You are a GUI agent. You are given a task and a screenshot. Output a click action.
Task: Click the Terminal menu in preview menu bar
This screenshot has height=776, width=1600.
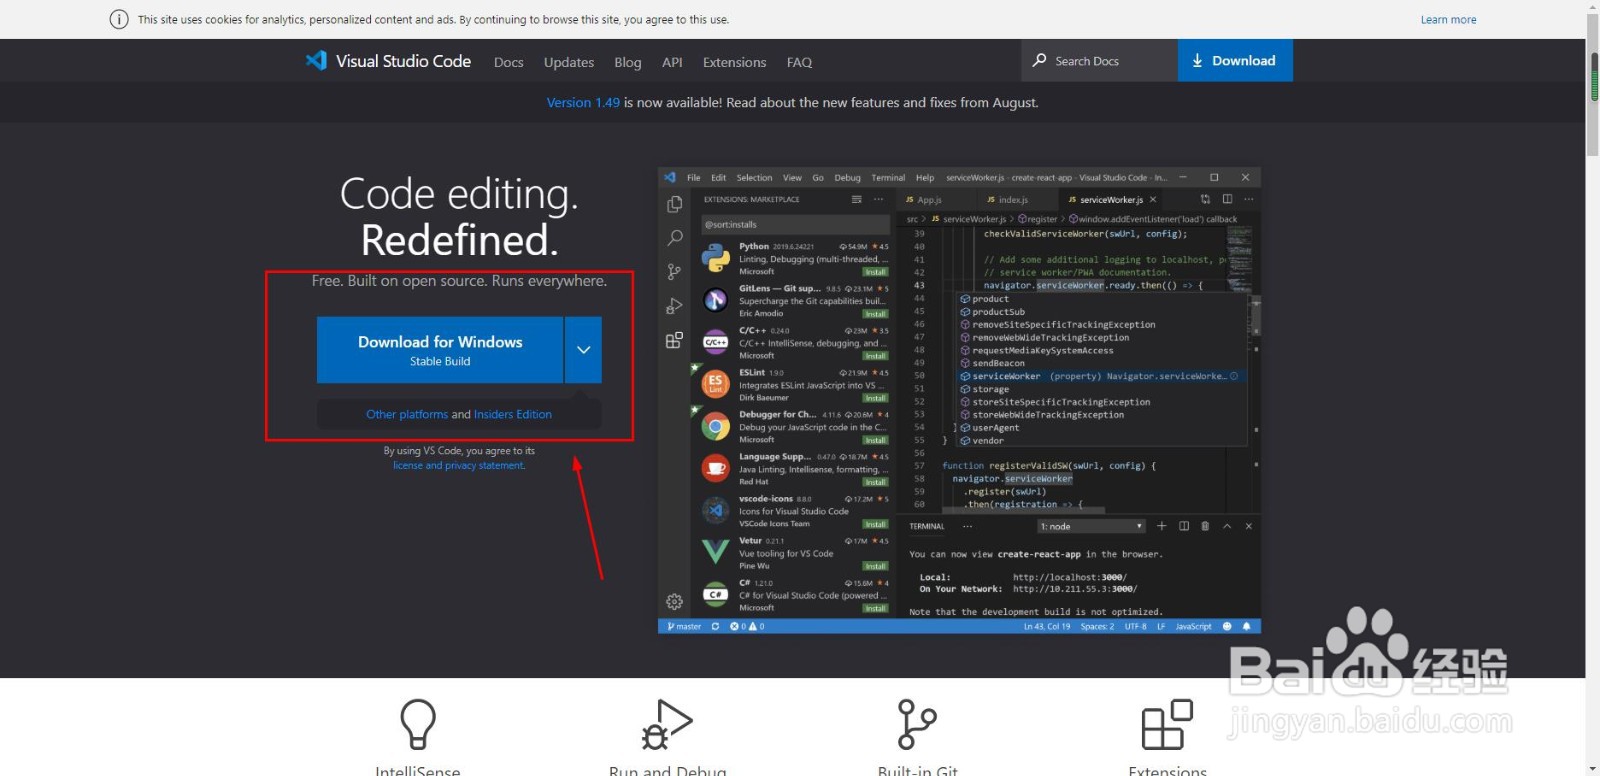point(888,178)
